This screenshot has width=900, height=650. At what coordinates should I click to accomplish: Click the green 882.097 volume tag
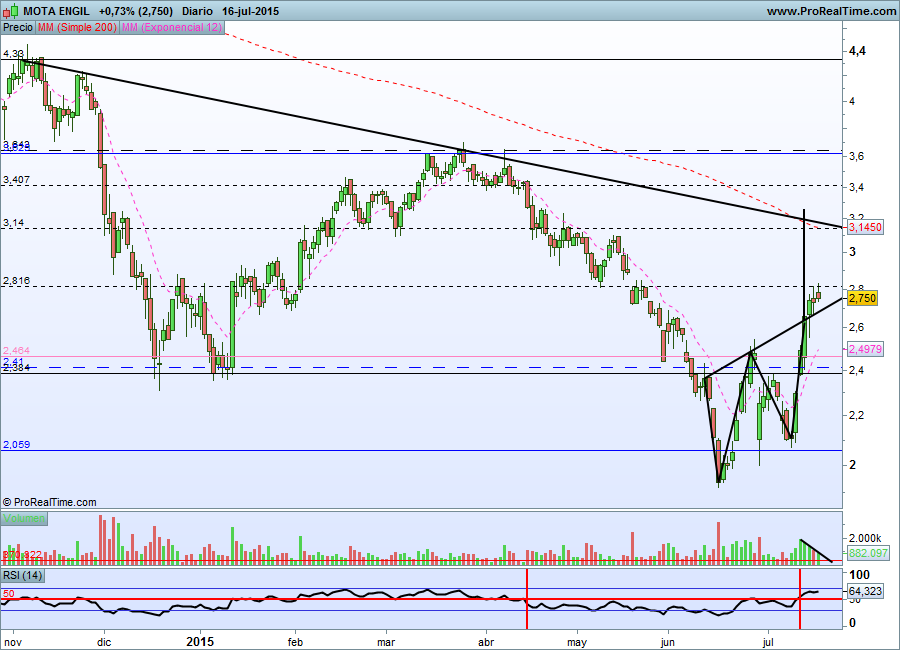click(x=868, y=554)
